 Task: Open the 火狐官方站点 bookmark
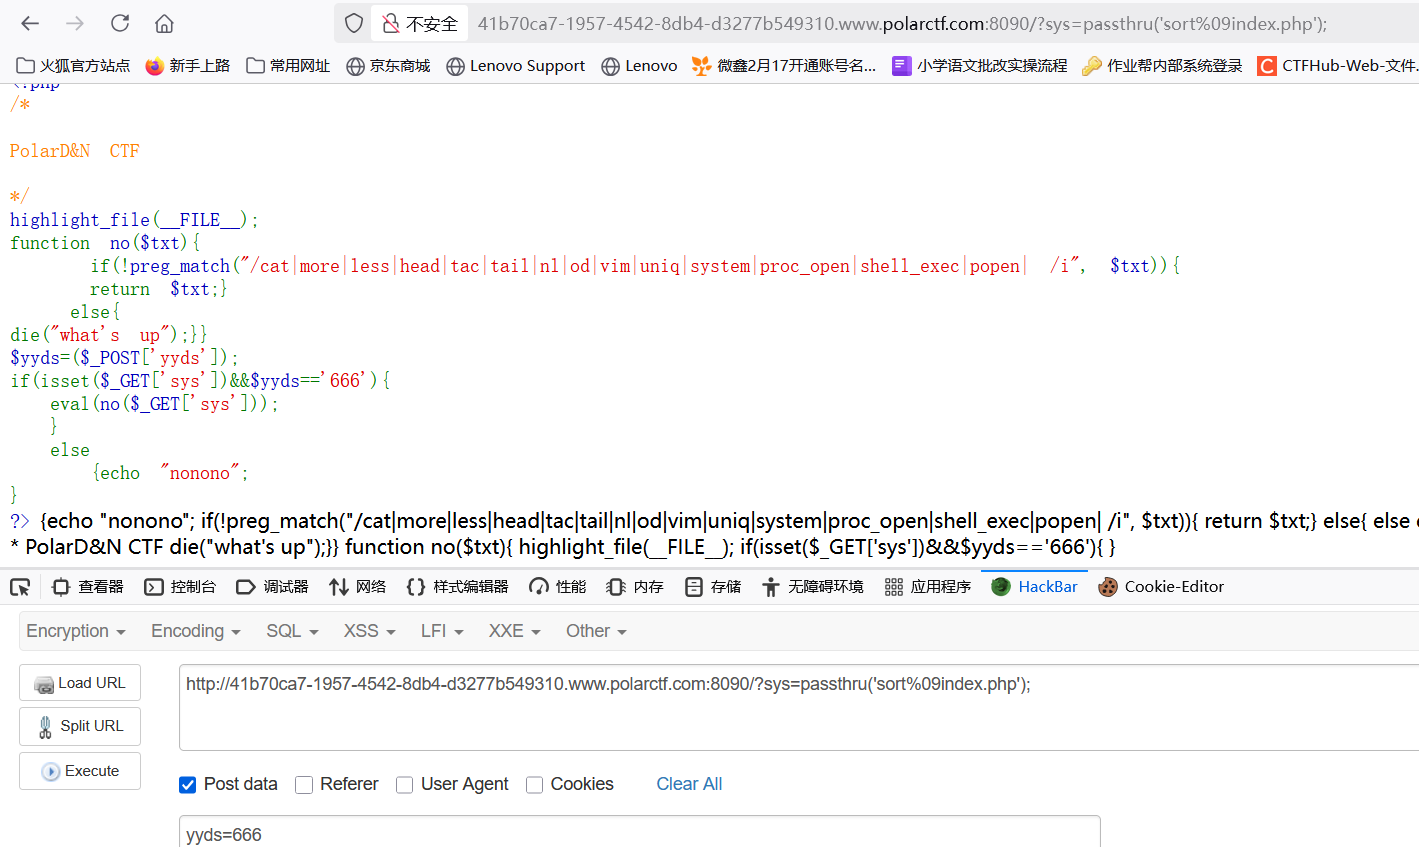click(74, 66)
